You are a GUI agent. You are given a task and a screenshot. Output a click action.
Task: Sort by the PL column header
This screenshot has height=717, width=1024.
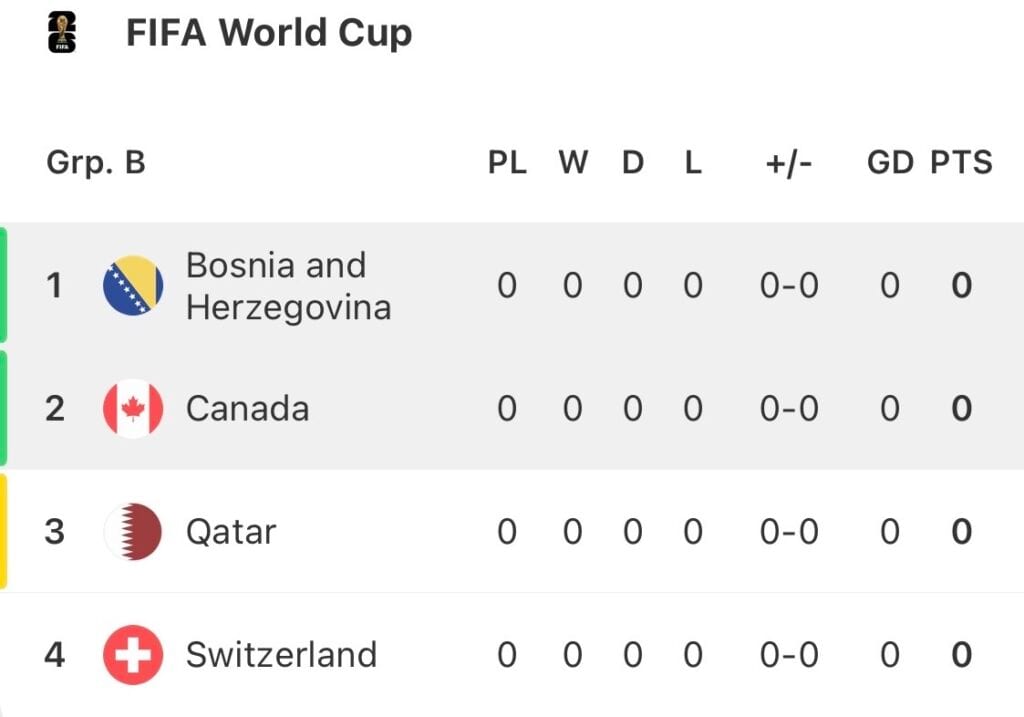click(507, 162)
